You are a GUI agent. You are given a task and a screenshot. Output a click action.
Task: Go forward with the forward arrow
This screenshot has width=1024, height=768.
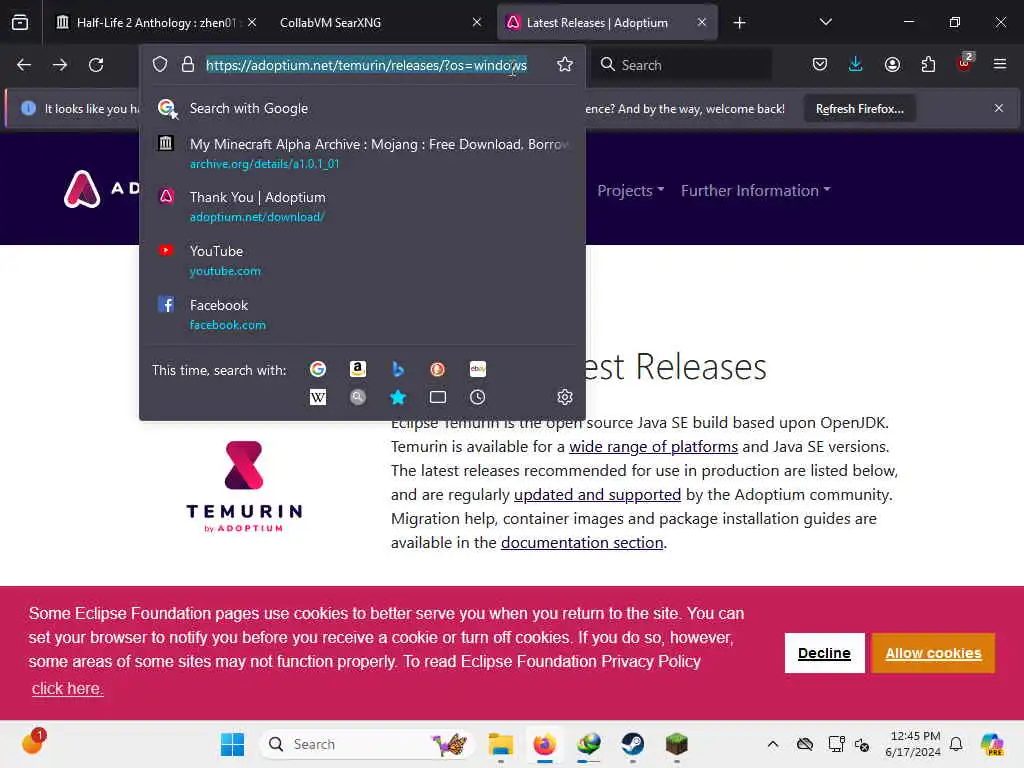point(60,65)
